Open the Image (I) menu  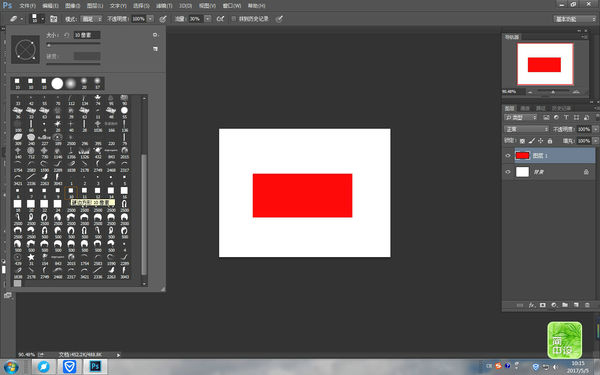pos(72,6)
